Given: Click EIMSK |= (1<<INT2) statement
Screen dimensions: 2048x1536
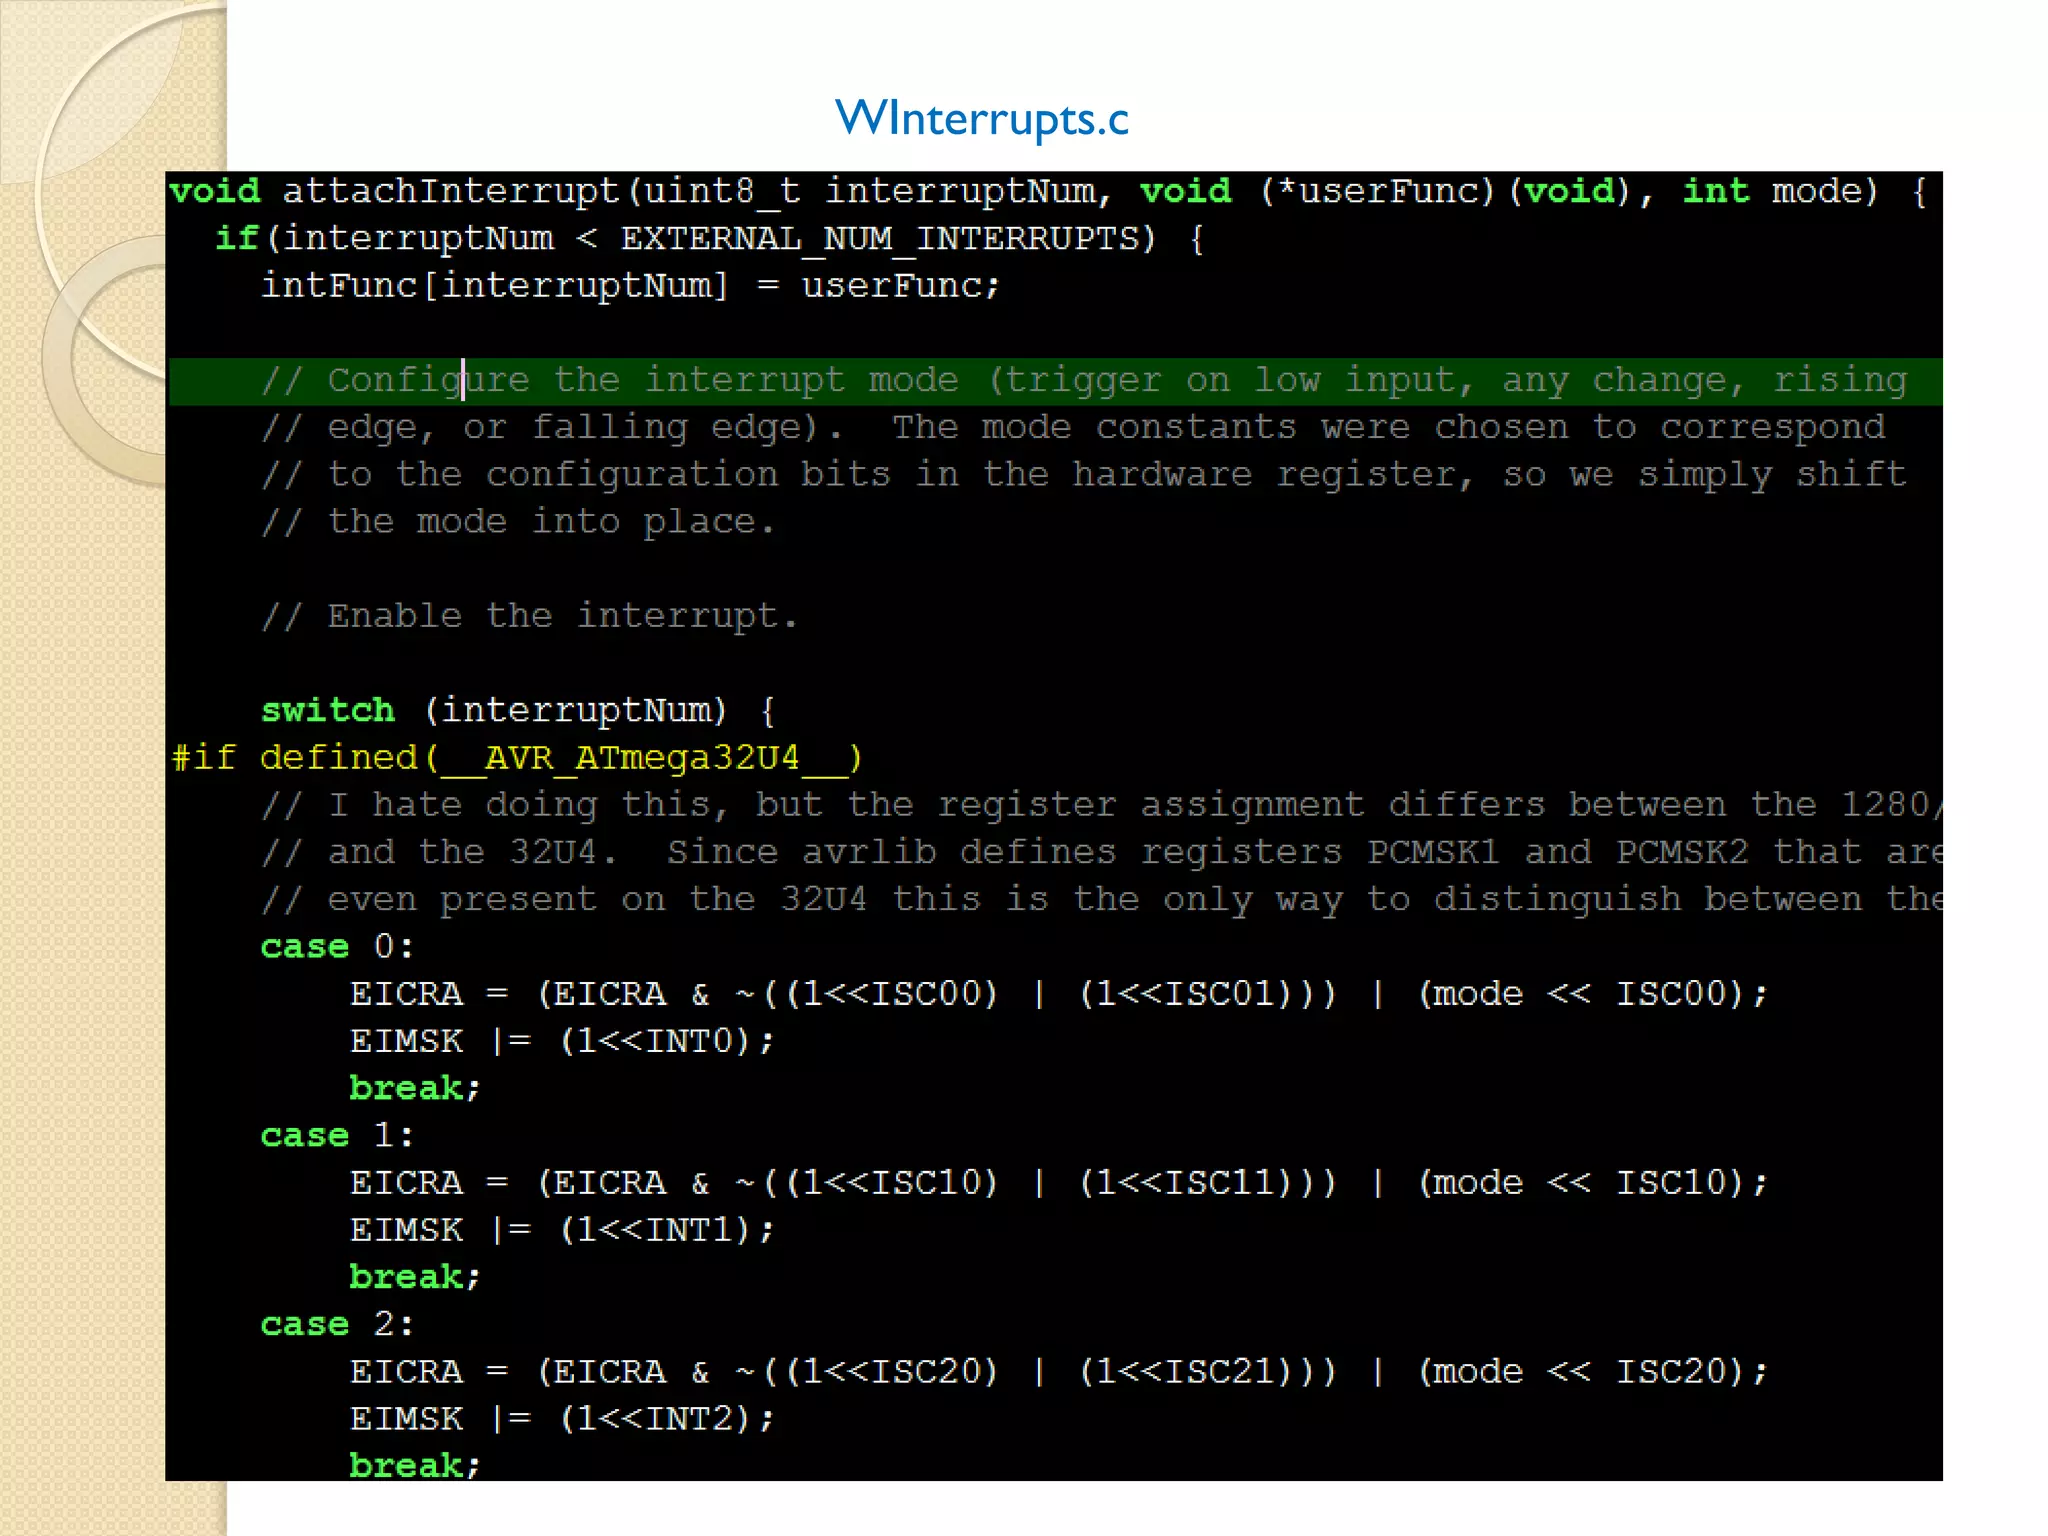Looking at the screenshot, I should pos(561,1419).
